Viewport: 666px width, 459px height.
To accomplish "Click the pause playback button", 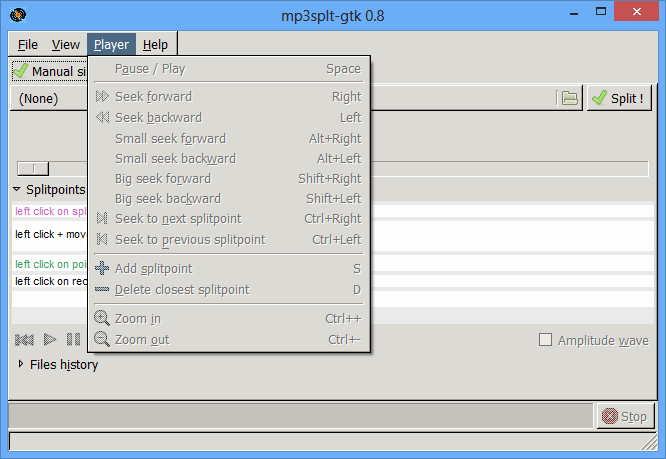I will click(x=73, y=340).
